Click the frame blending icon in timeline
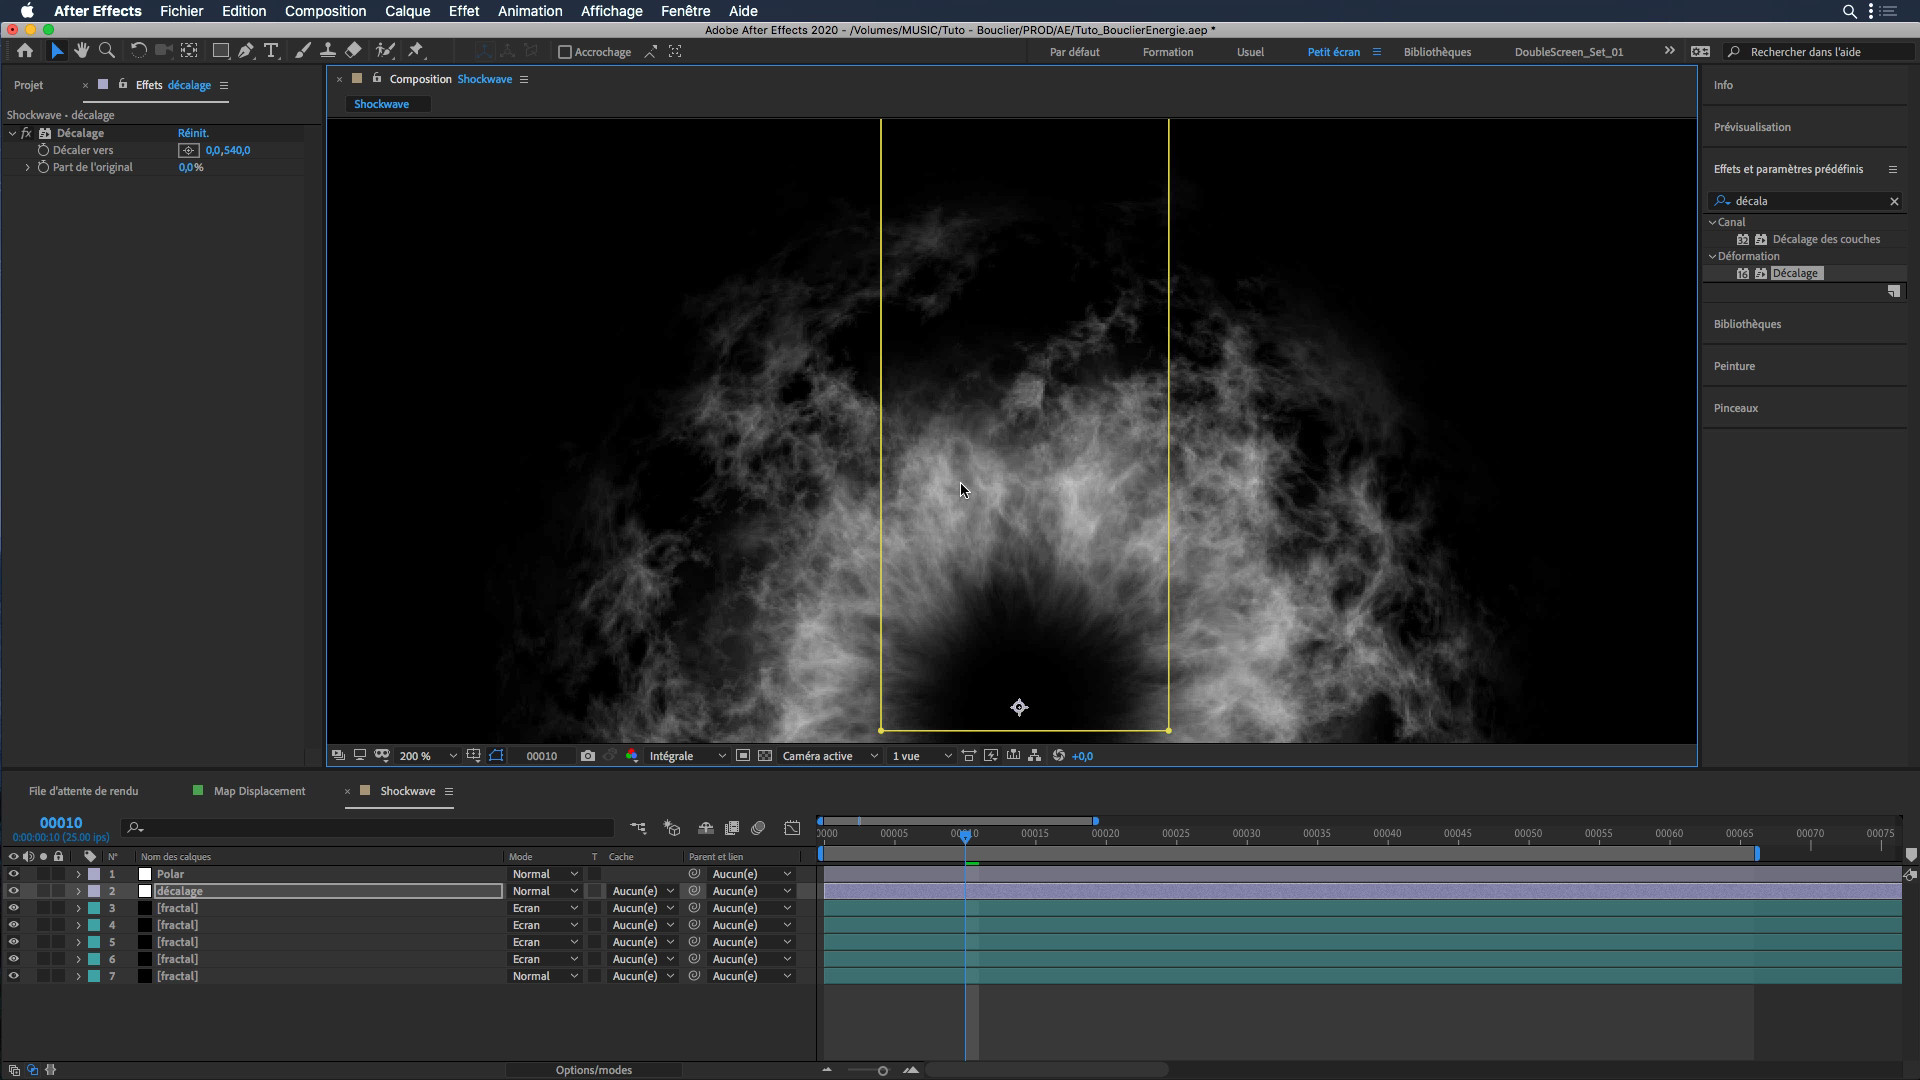 tap(732, 828)
